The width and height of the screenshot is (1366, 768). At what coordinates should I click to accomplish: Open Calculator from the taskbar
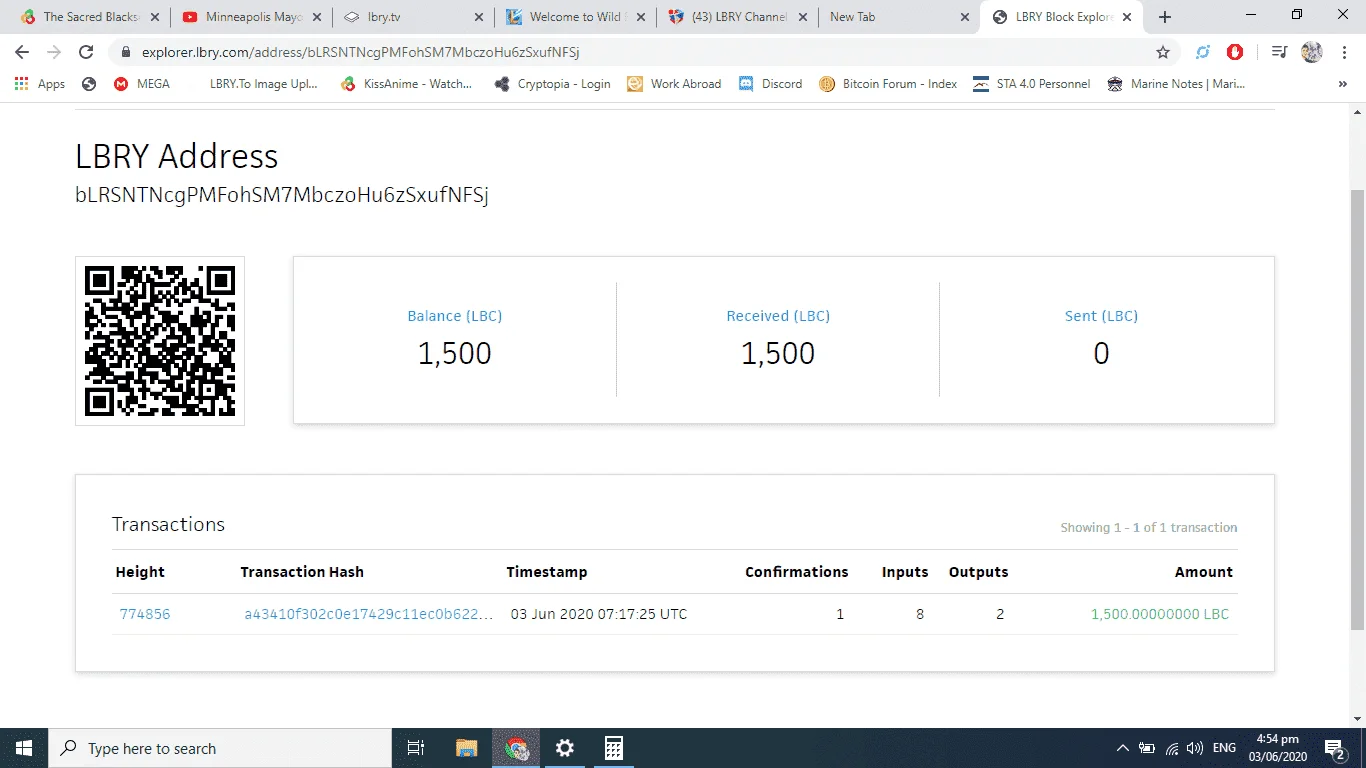pos(614,748)
